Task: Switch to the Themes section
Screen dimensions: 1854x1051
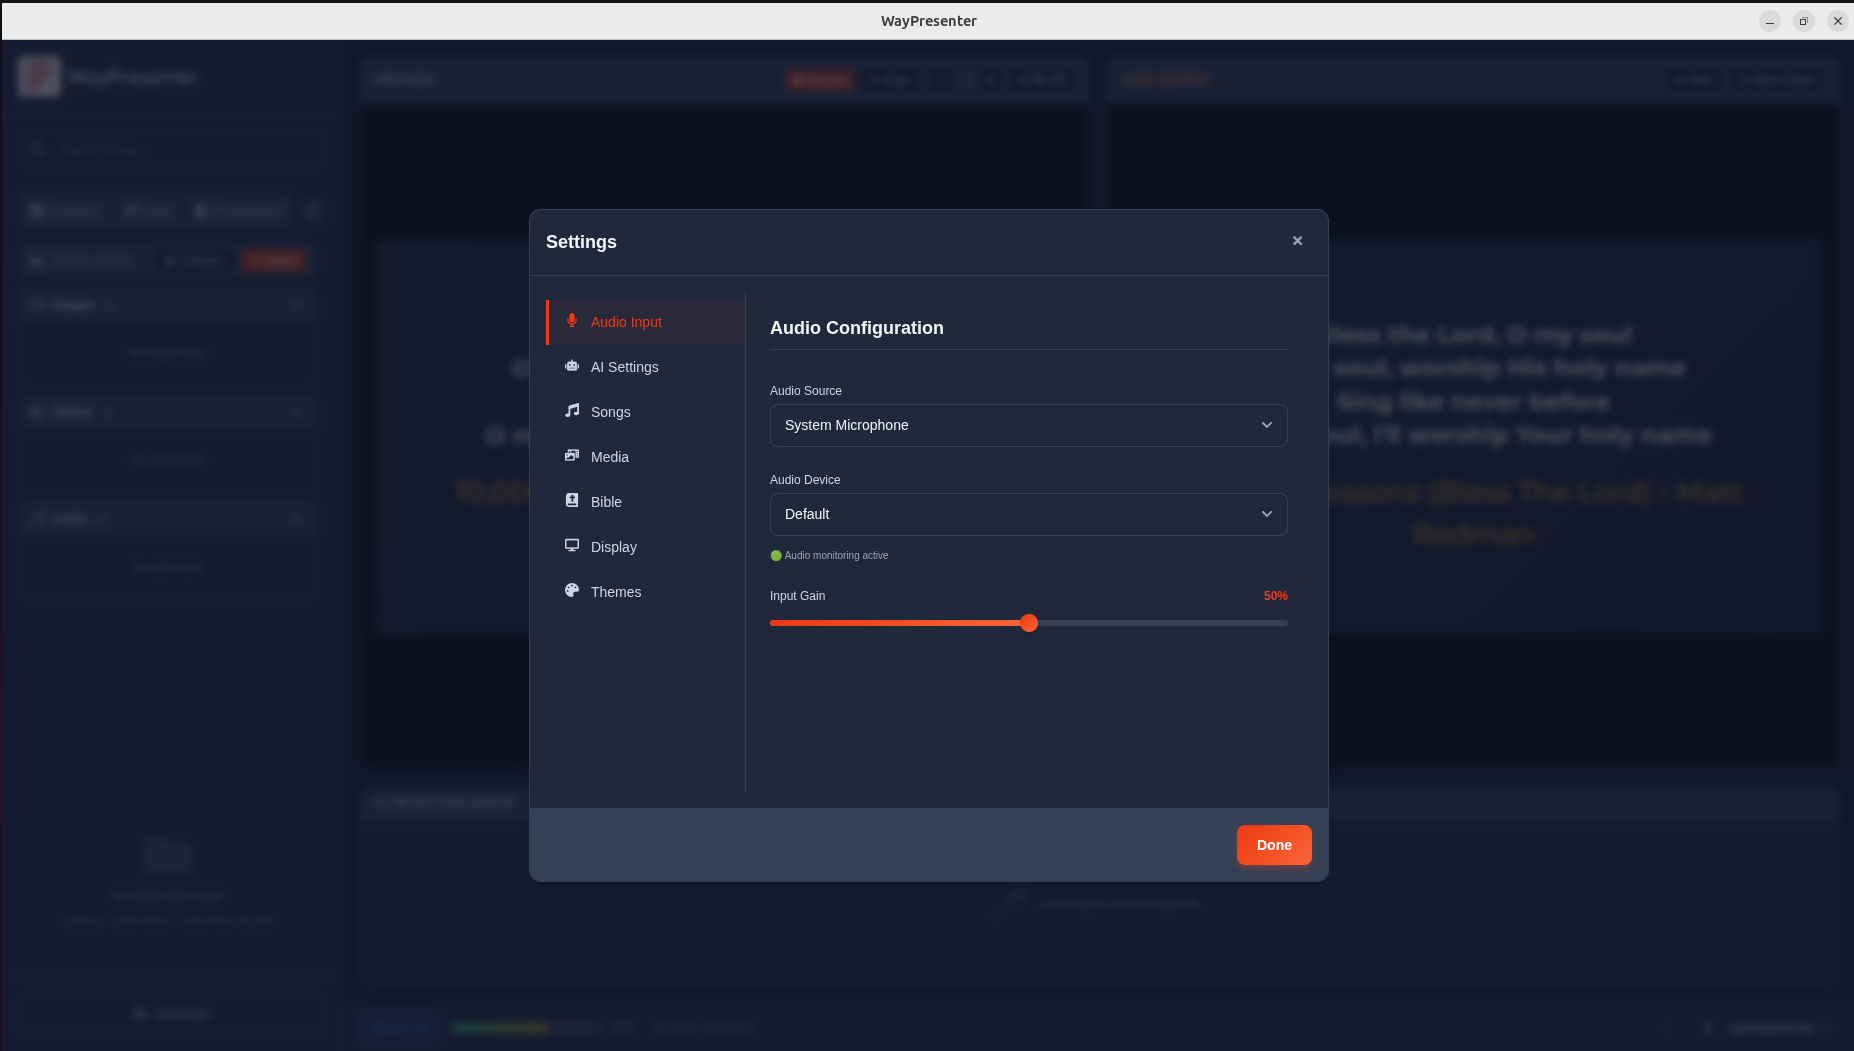Action: click(x=616, y=591)
